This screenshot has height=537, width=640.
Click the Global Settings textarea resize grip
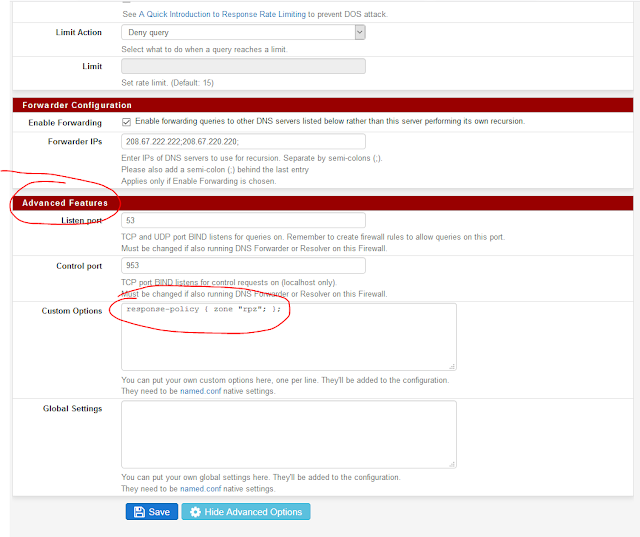coord(452,465)
